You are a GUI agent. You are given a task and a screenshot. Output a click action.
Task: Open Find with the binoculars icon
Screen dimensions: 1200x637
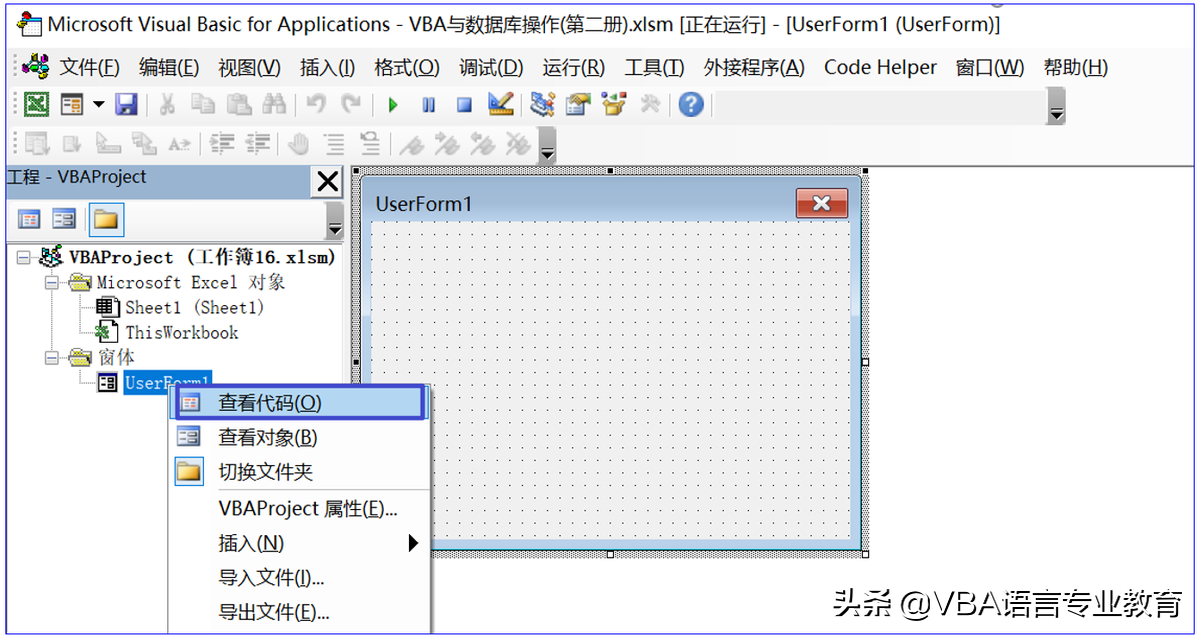273,104
